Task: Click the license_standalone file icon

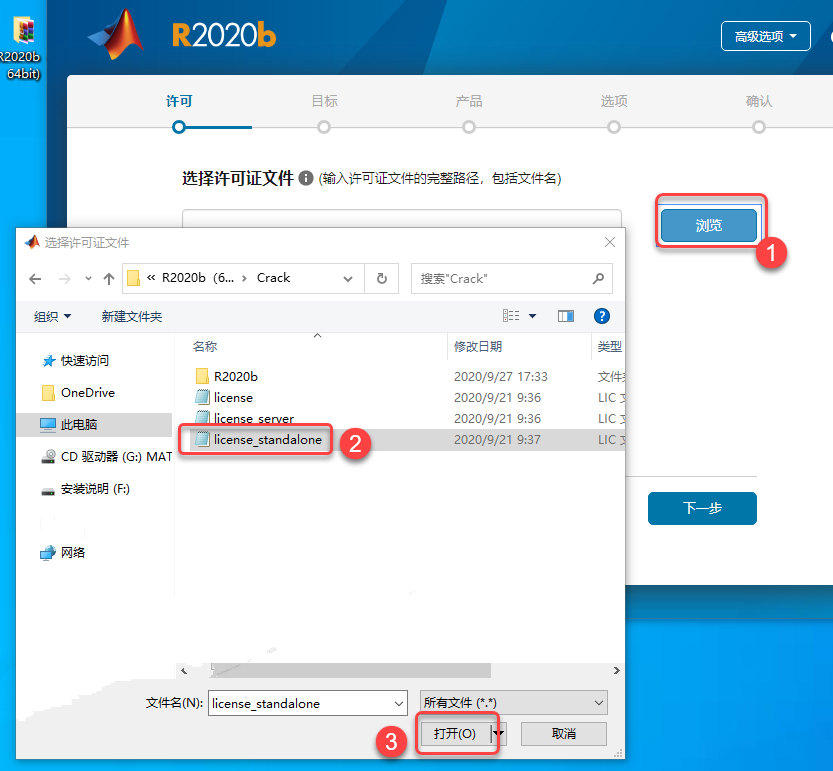Action: pos(202,439)
